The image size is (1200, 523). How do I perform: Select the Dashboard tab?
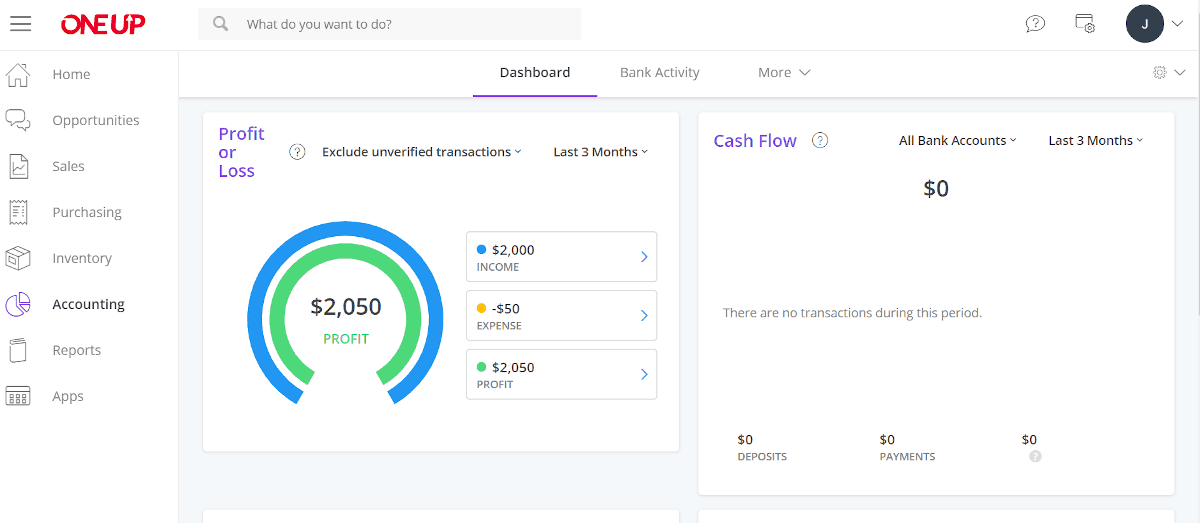click(x=535, y=73)
